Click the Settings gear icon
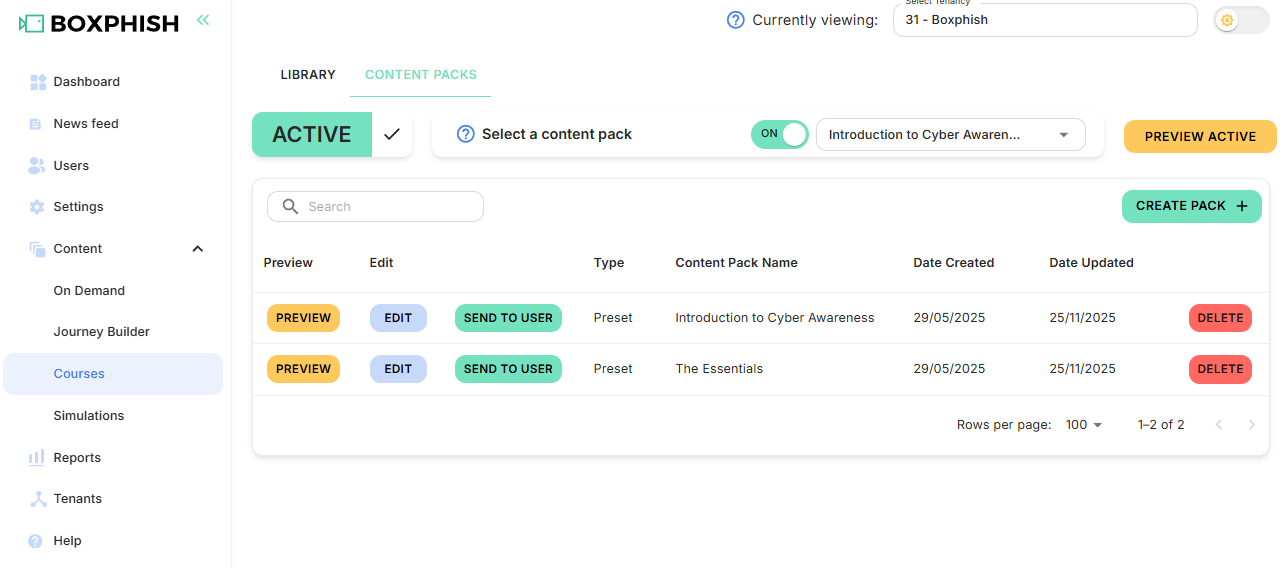Screen dimensions: 1284x568 tap(37, 207)
